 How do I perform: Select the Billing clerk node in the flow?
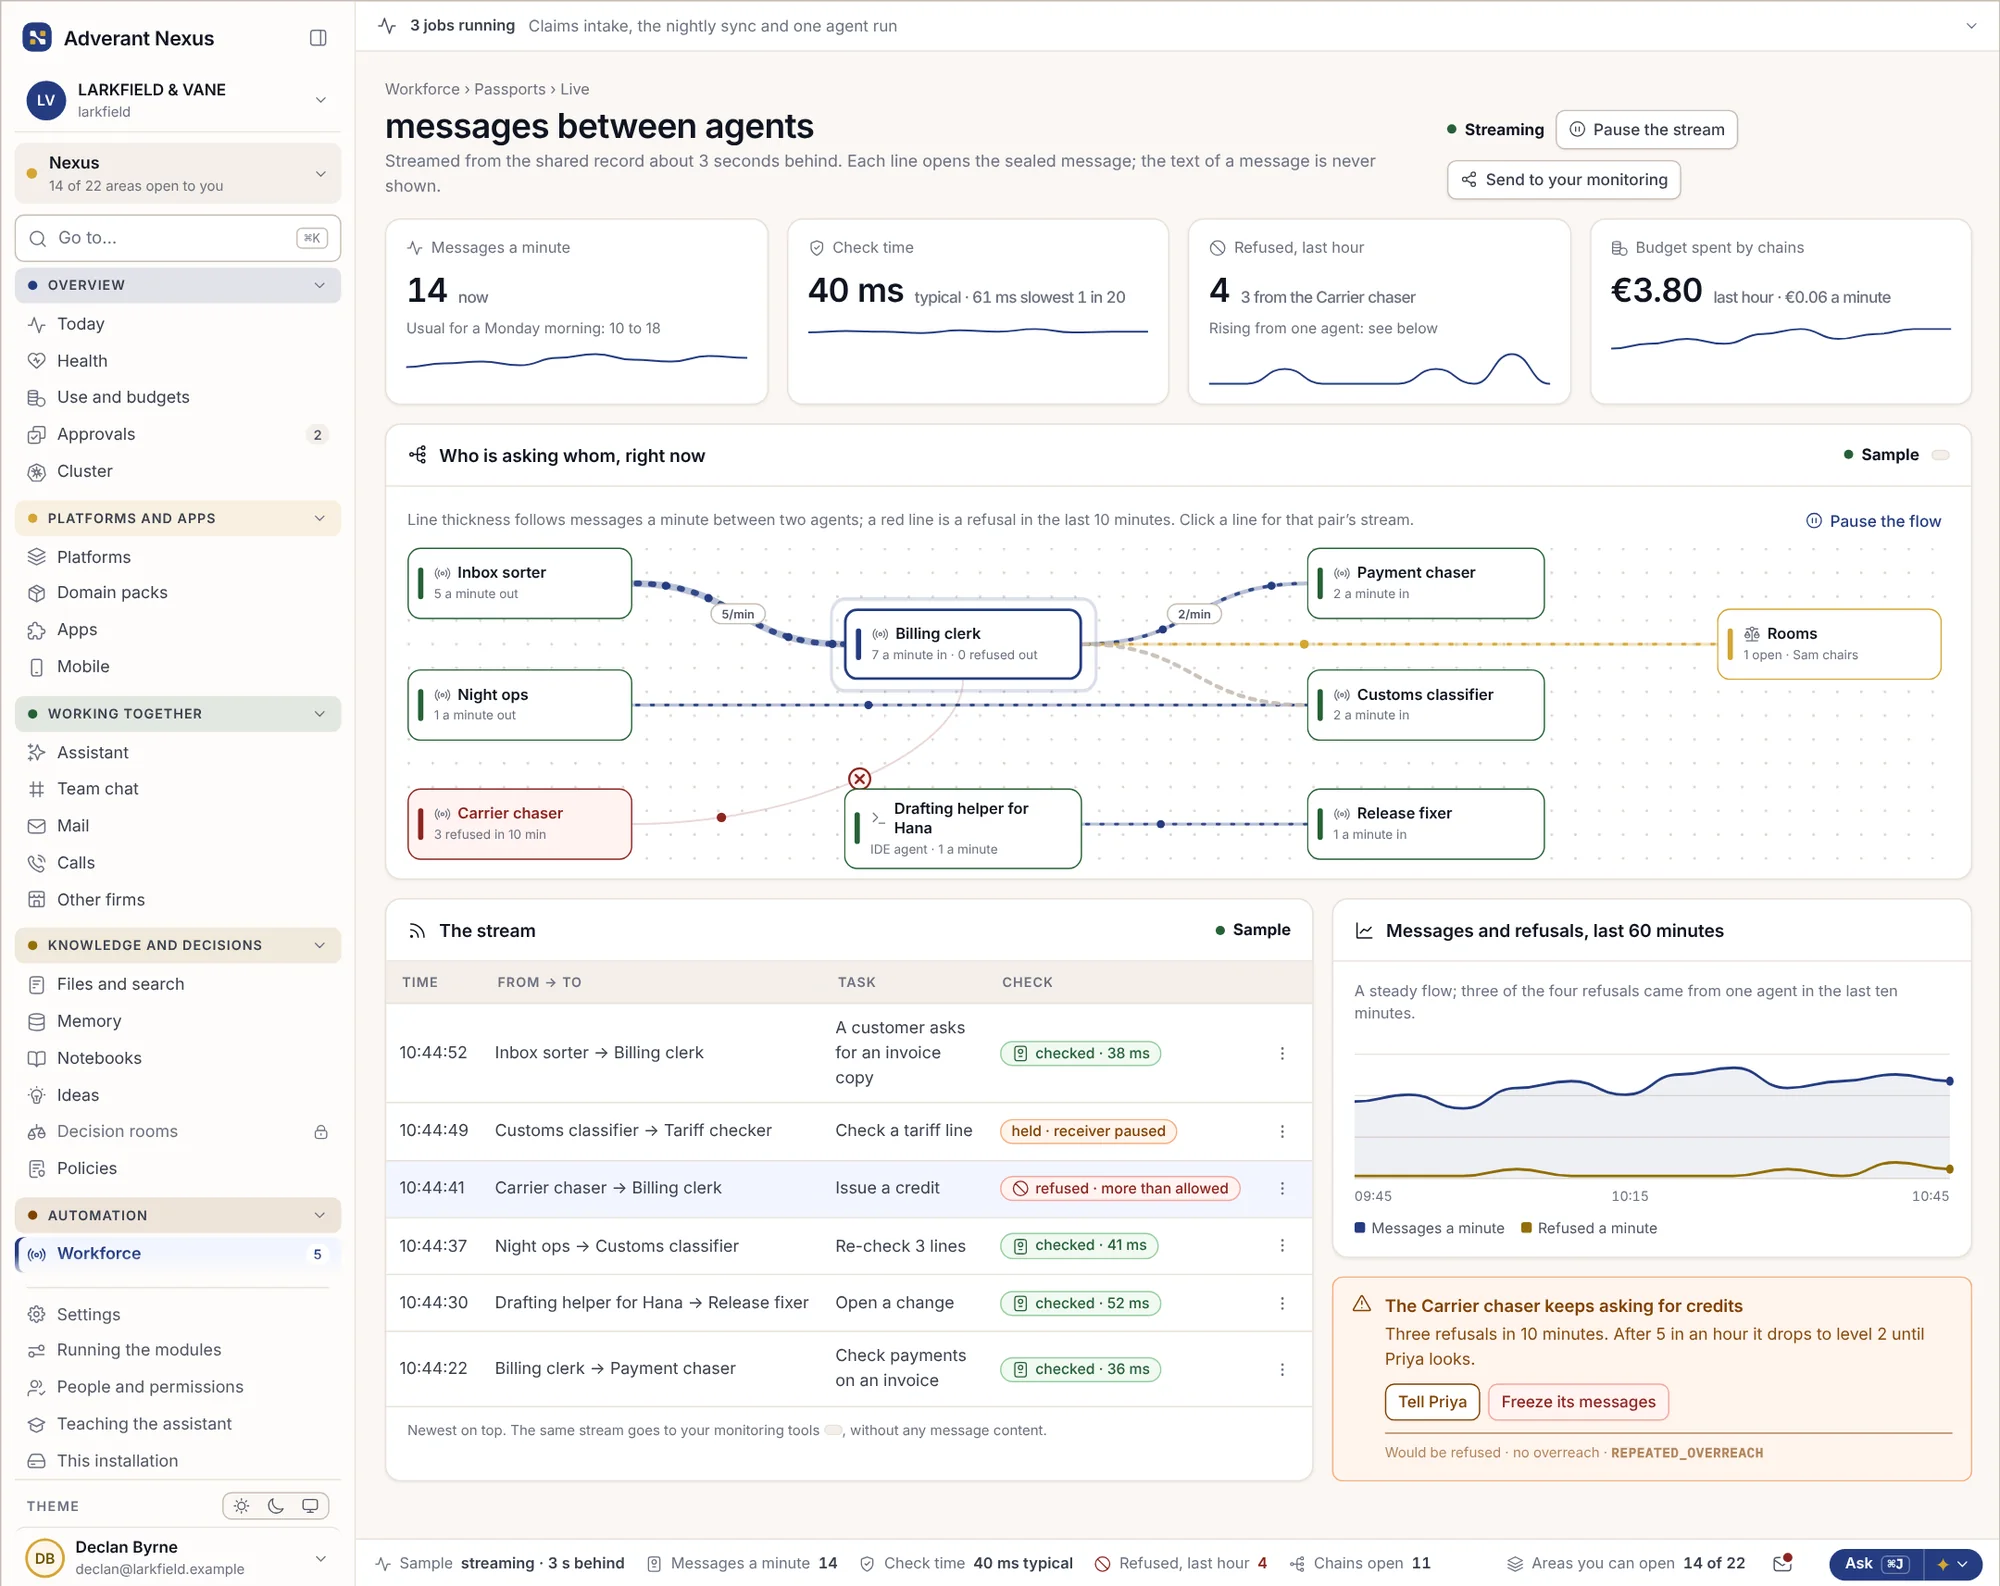[963, 644]
